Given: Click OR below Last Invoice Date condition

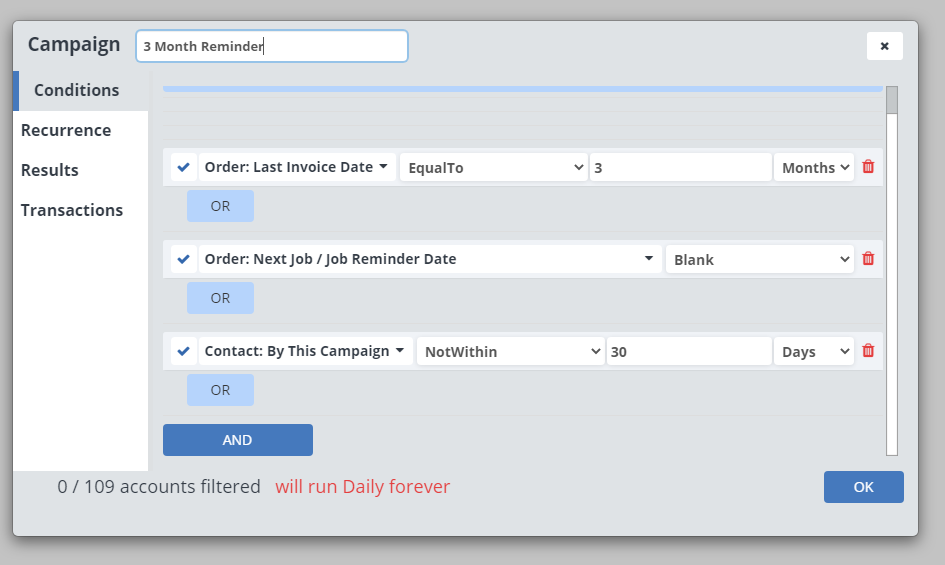Looking at the screenshot, I should 220,206.
